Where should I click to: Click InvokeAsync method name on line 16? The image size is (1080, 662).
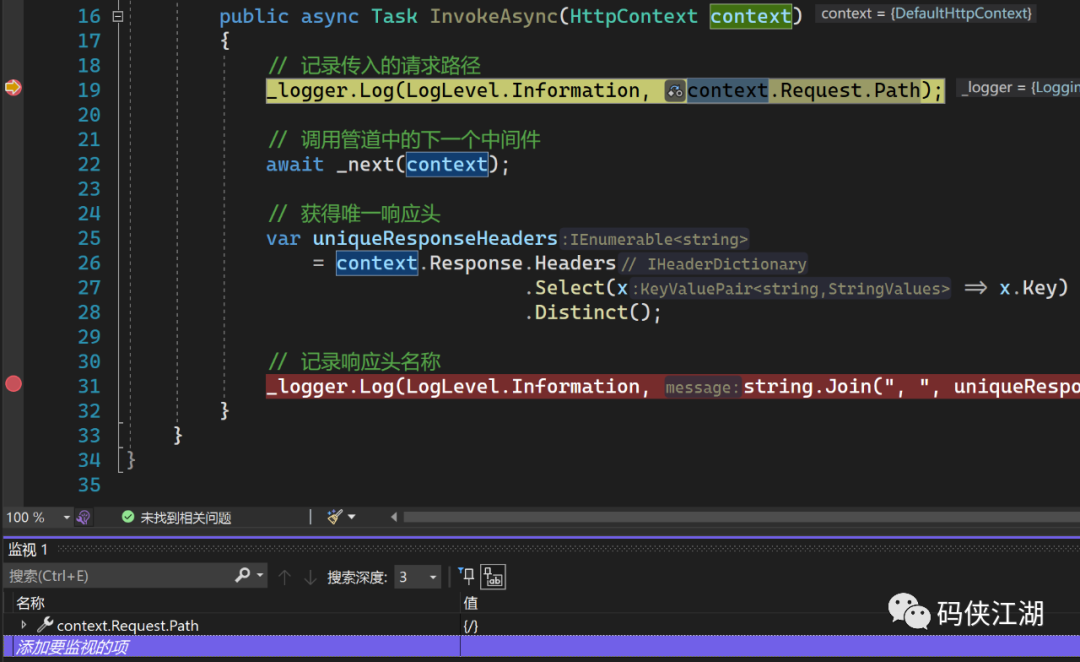click(x=493, y=16)
